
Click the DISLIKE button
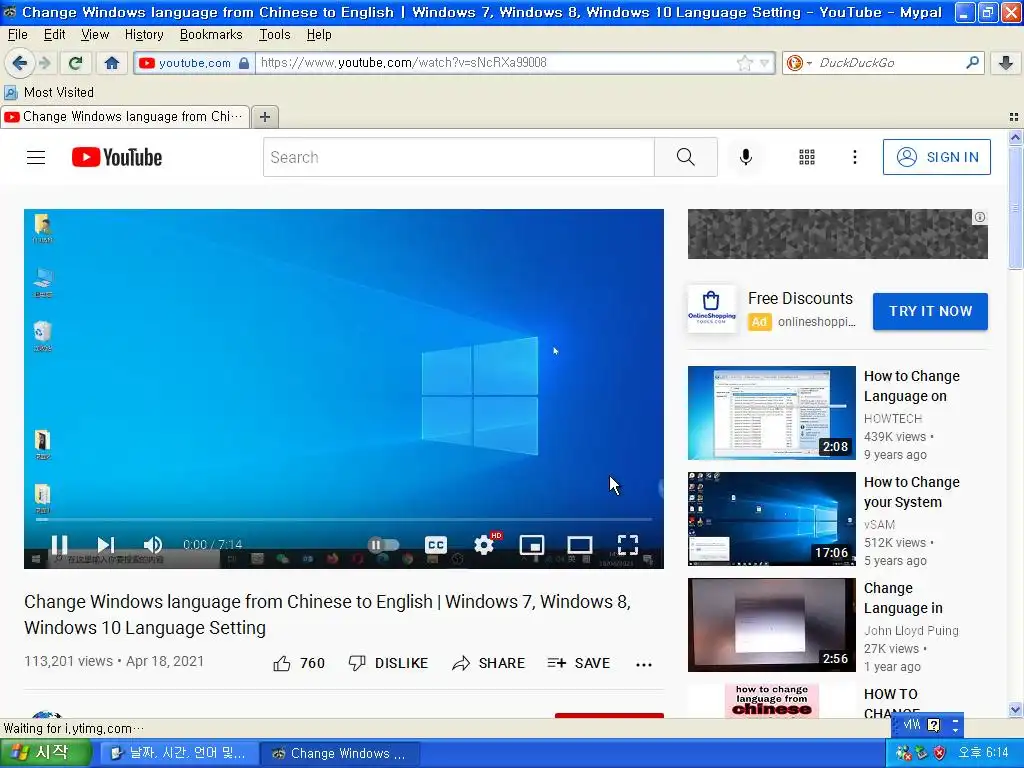pyautogui.click(x=388, y=663)
